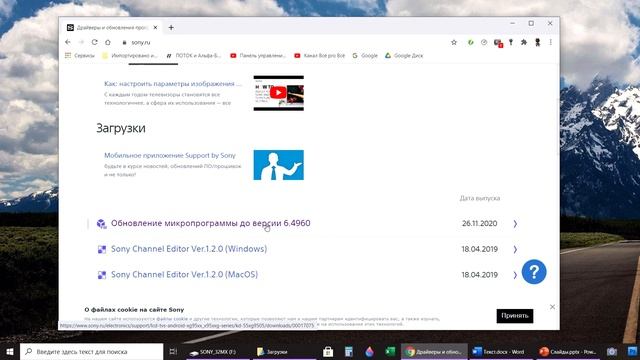Open the Импортировано bookmarks folder
This screenshot has height=360, width=640.
(x=130, y=56)
